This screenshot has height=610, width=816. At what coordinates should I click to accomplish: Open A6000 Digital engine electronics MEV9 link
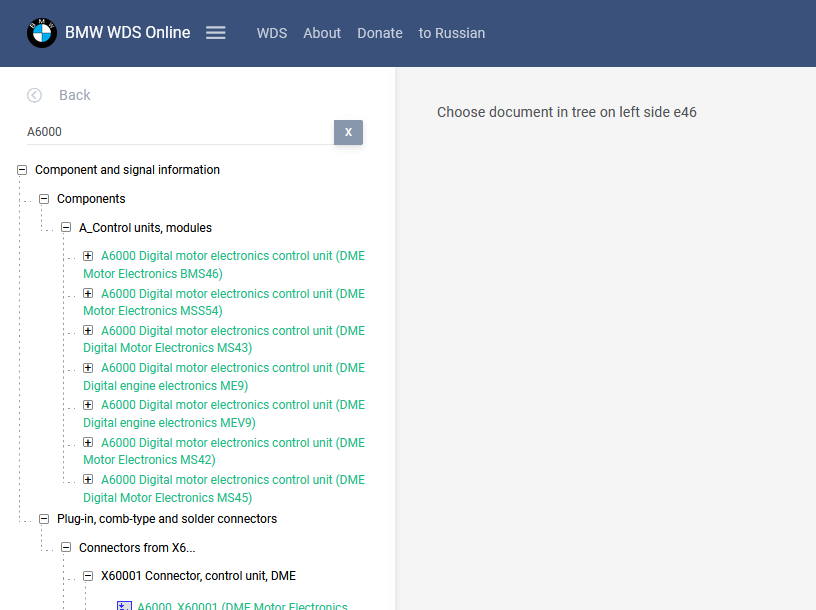(x=224, y=413)
